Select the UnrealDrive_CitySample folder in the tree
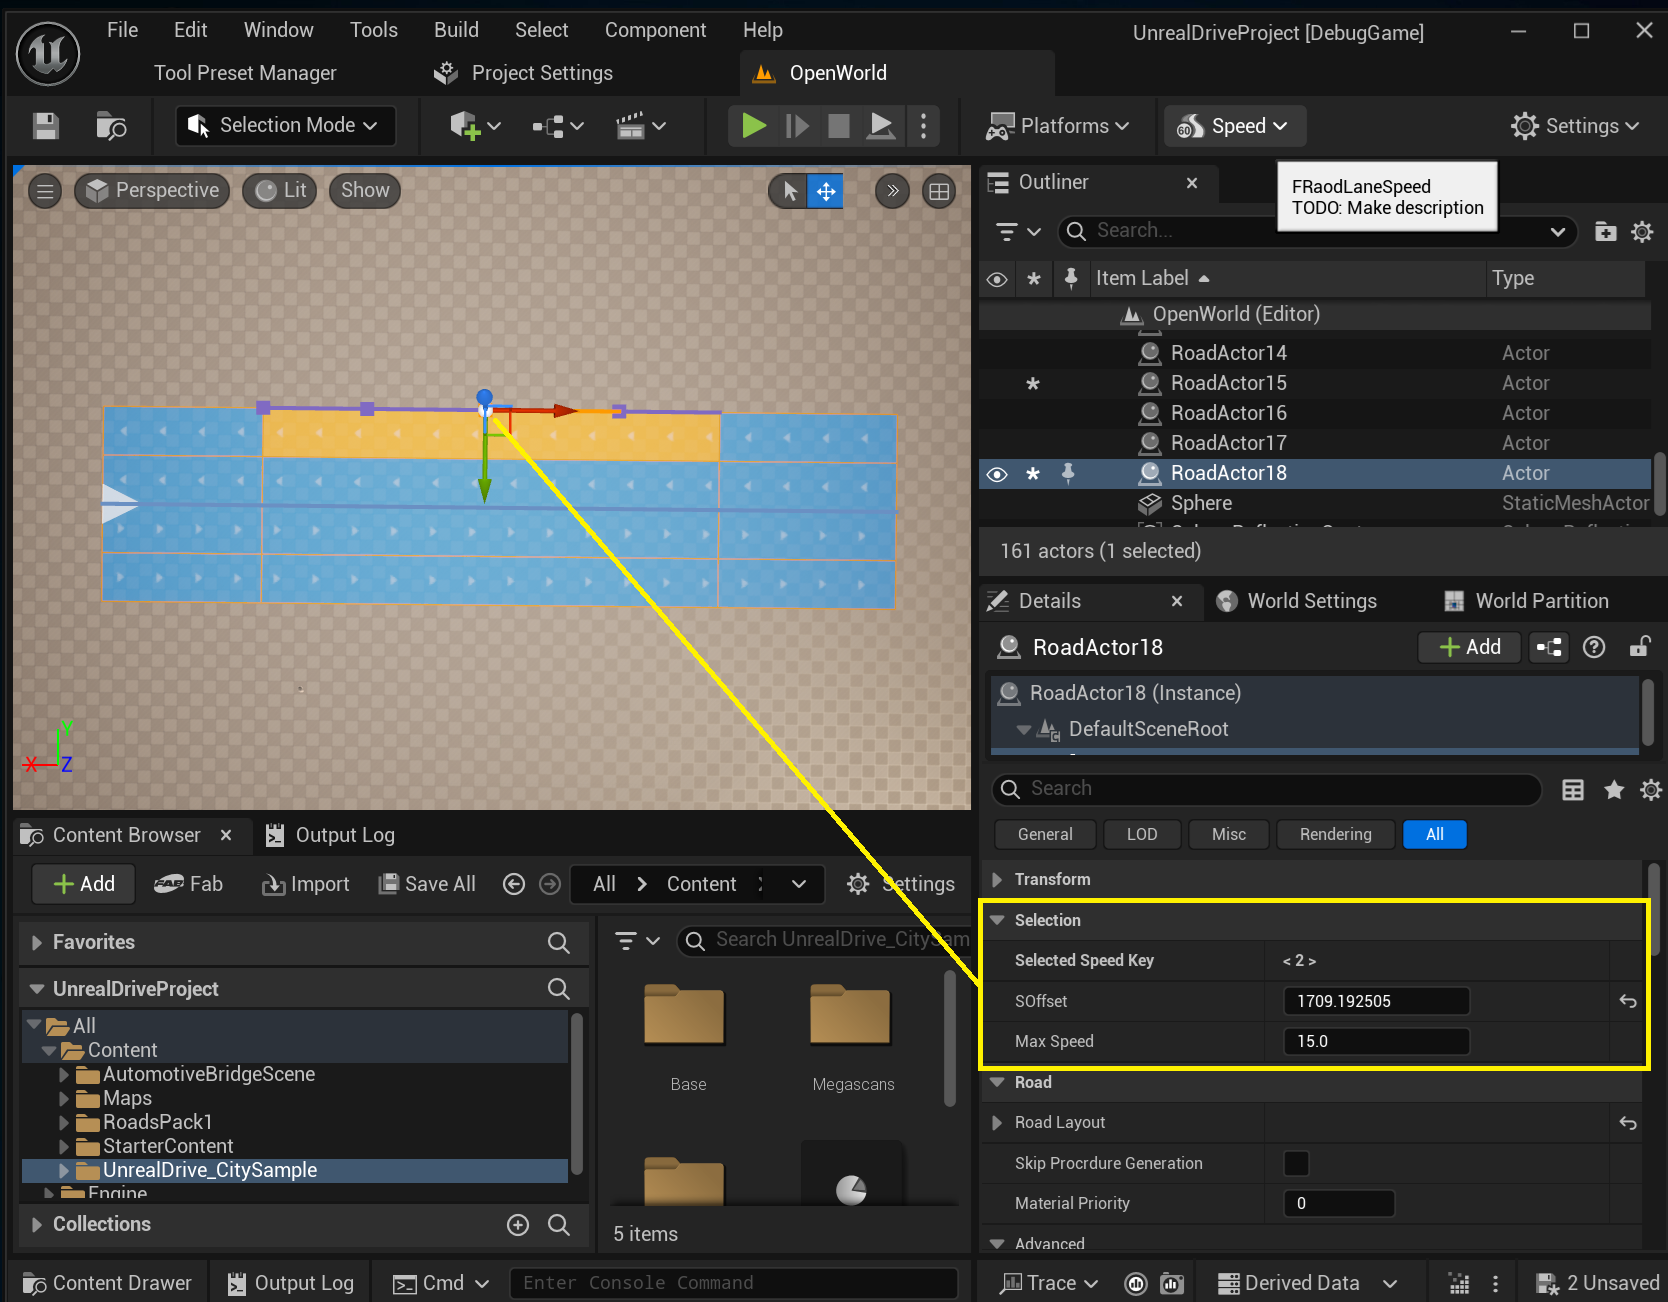The image size is (1668, 1302). [x=210, y=1170]
